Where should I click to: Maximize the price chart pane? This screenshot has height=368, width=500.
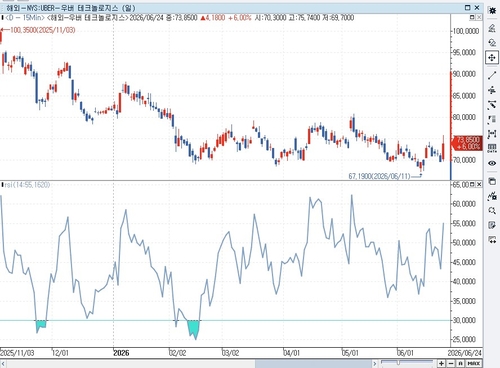point(472,17)
